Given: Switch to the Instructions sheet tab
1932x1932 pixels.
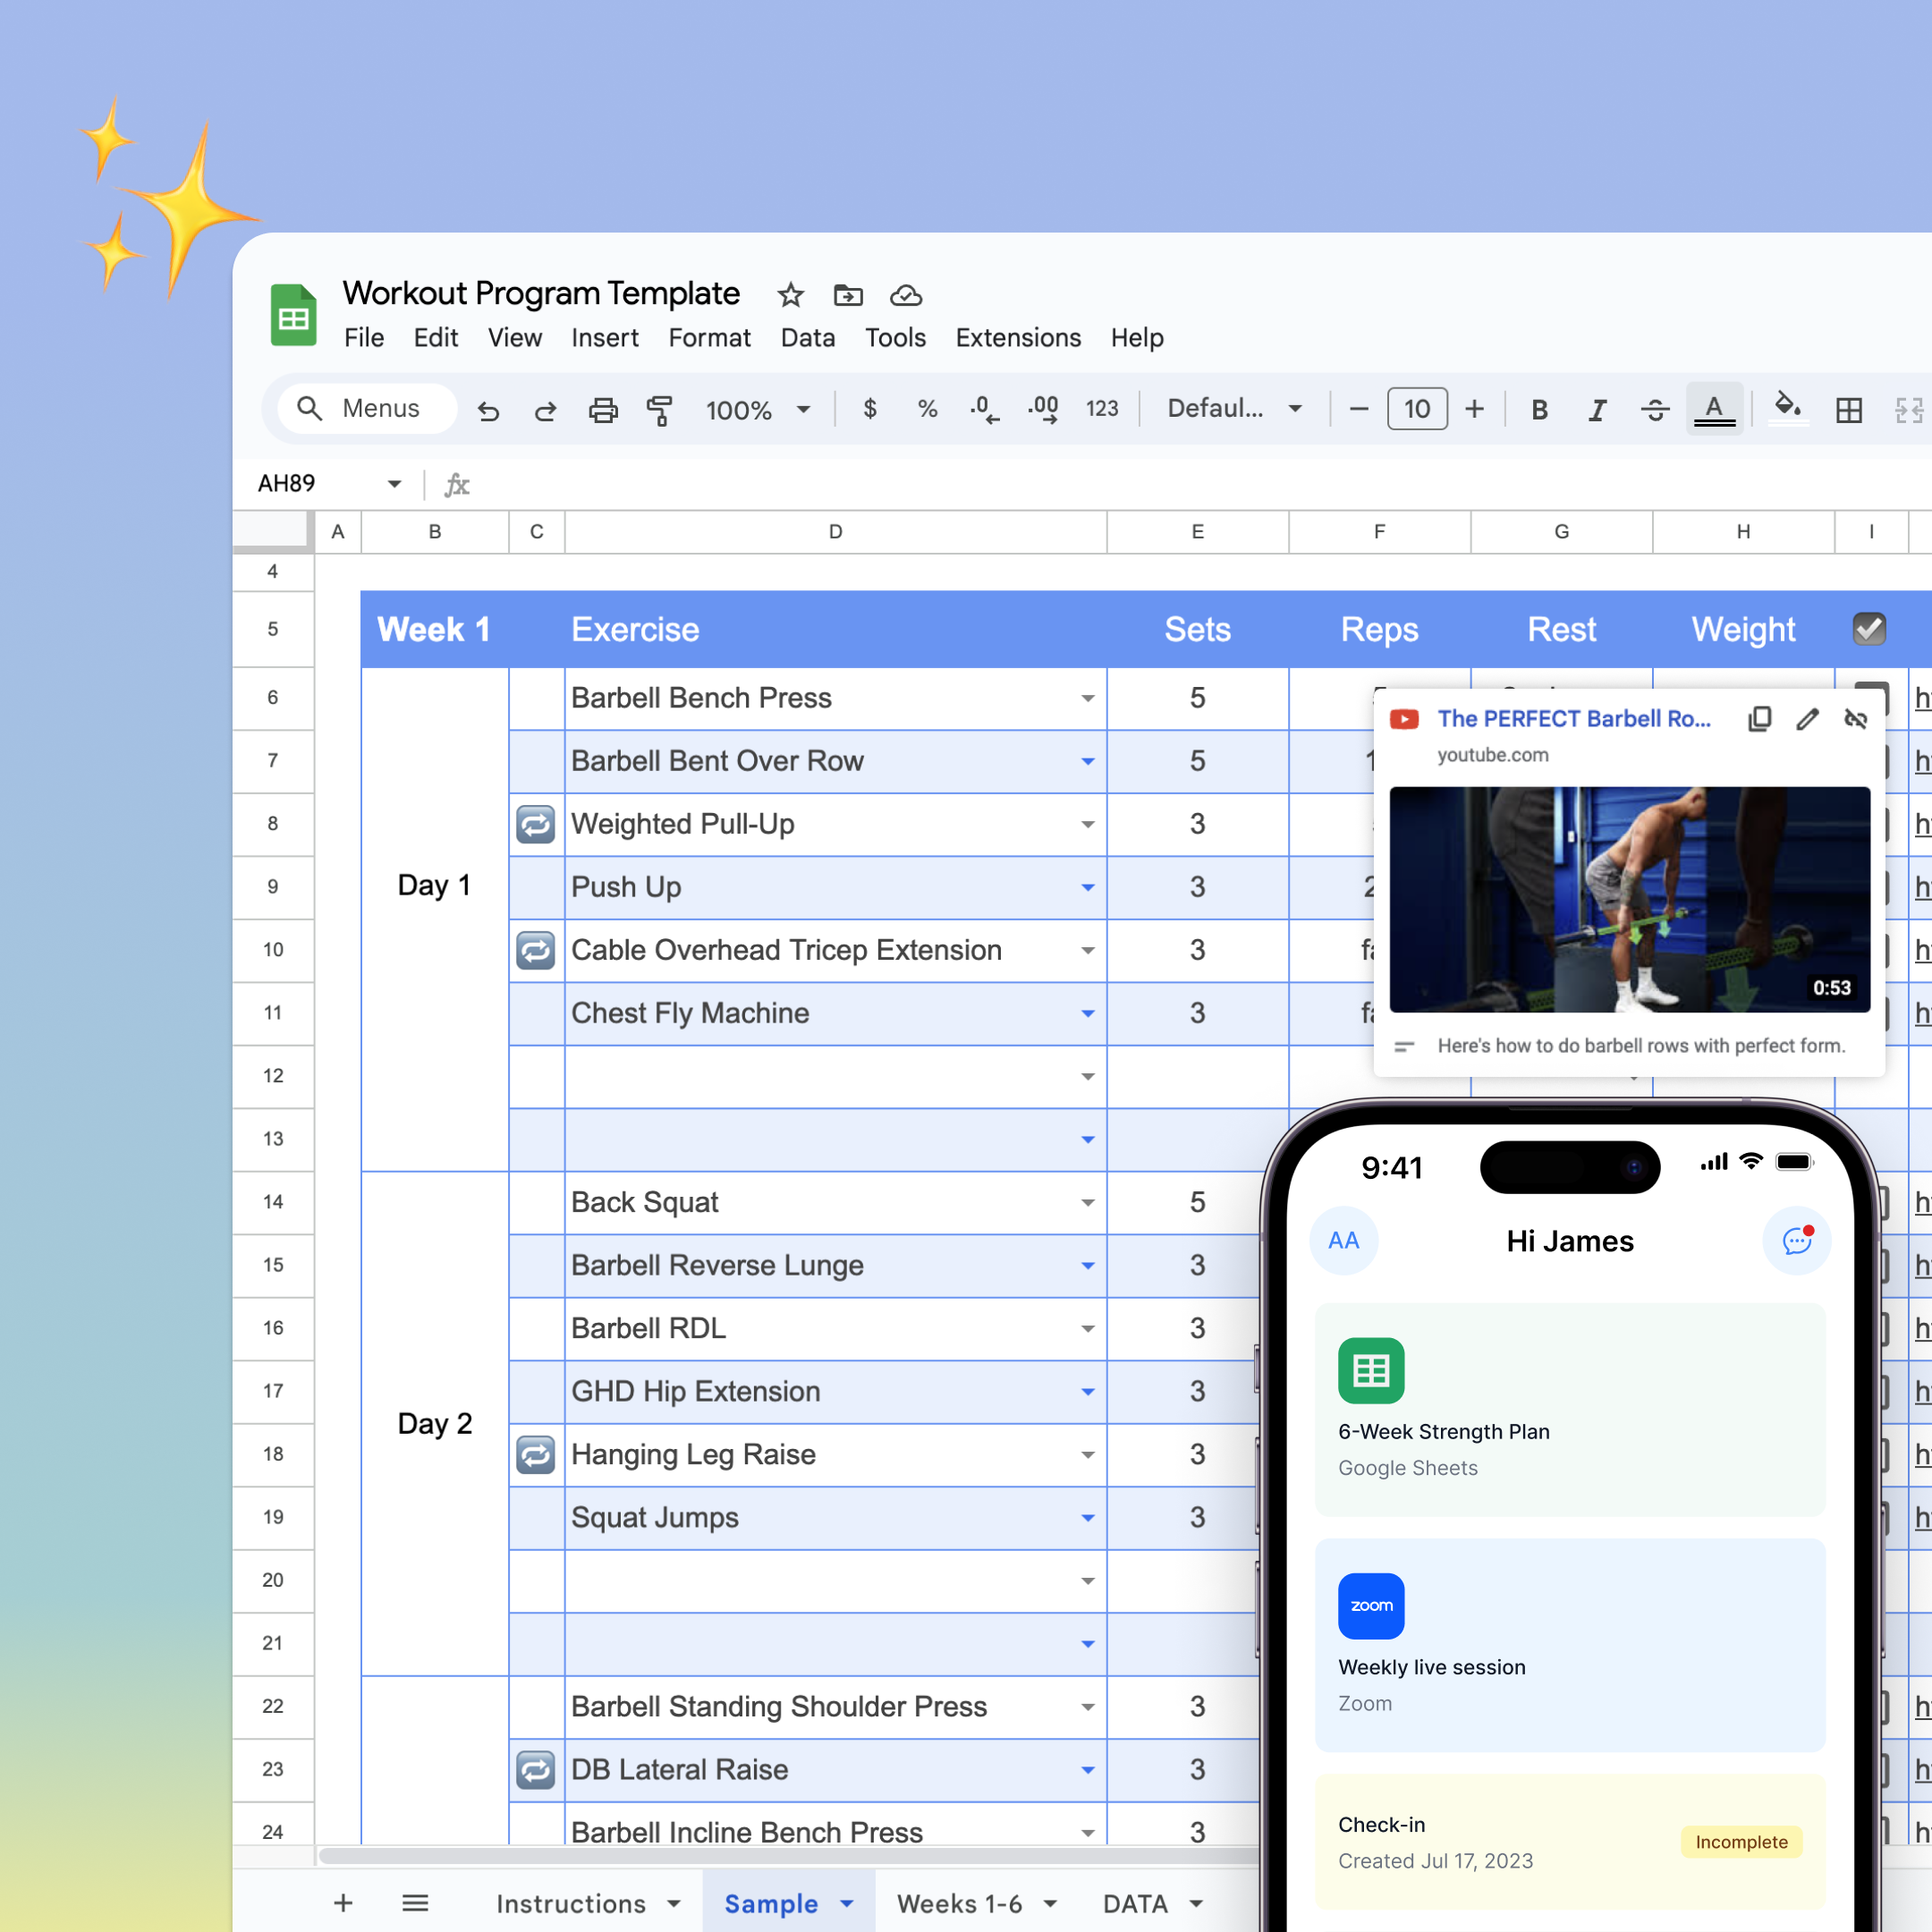Looking at the screenshot, I should click(x=587, y=1903).
